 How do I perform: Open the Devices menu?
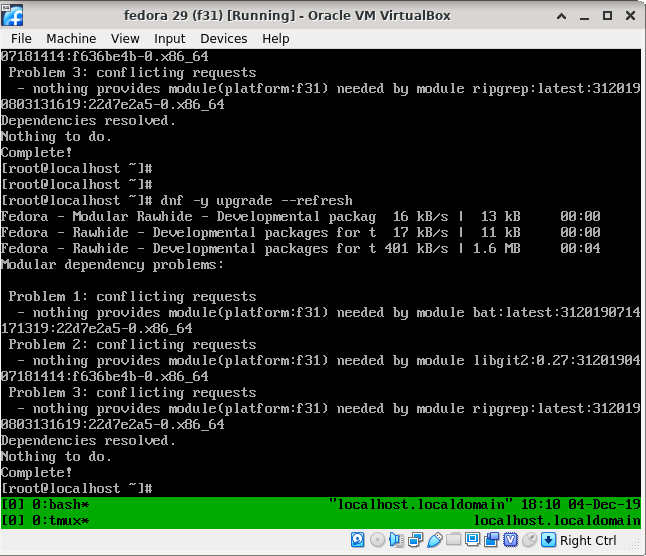point(224,39)
